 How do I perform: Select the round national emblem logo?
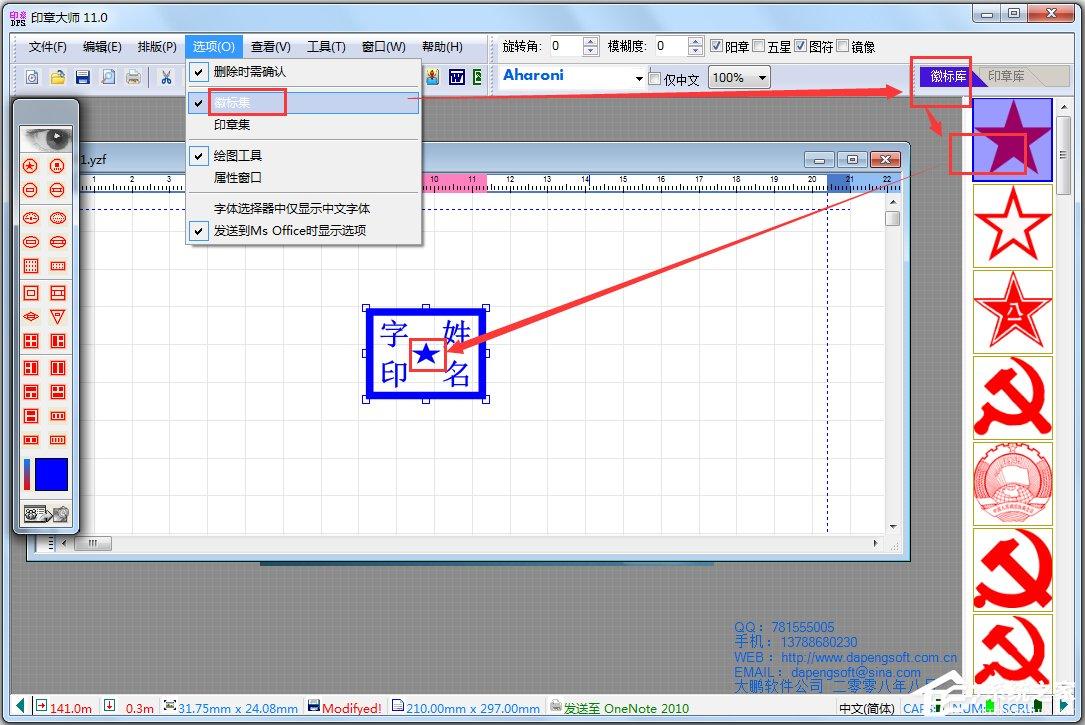[x=1012, y=484]
